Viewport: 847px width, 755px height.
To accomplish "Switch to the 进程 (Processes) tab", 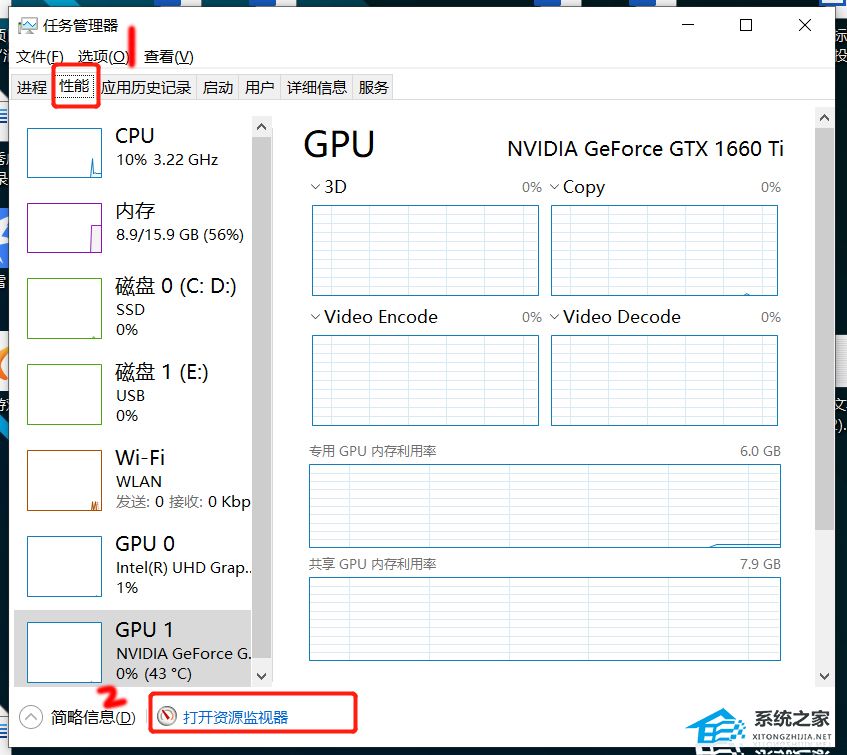I will coord(31,87).
